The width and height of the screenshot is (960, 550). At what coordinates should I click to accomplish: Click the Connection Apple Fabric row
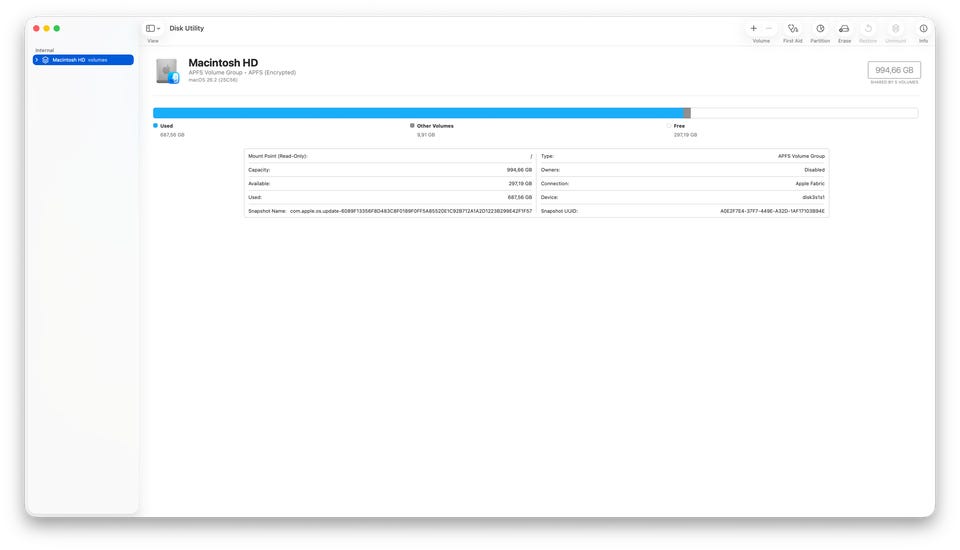click(x=683, y=183)
